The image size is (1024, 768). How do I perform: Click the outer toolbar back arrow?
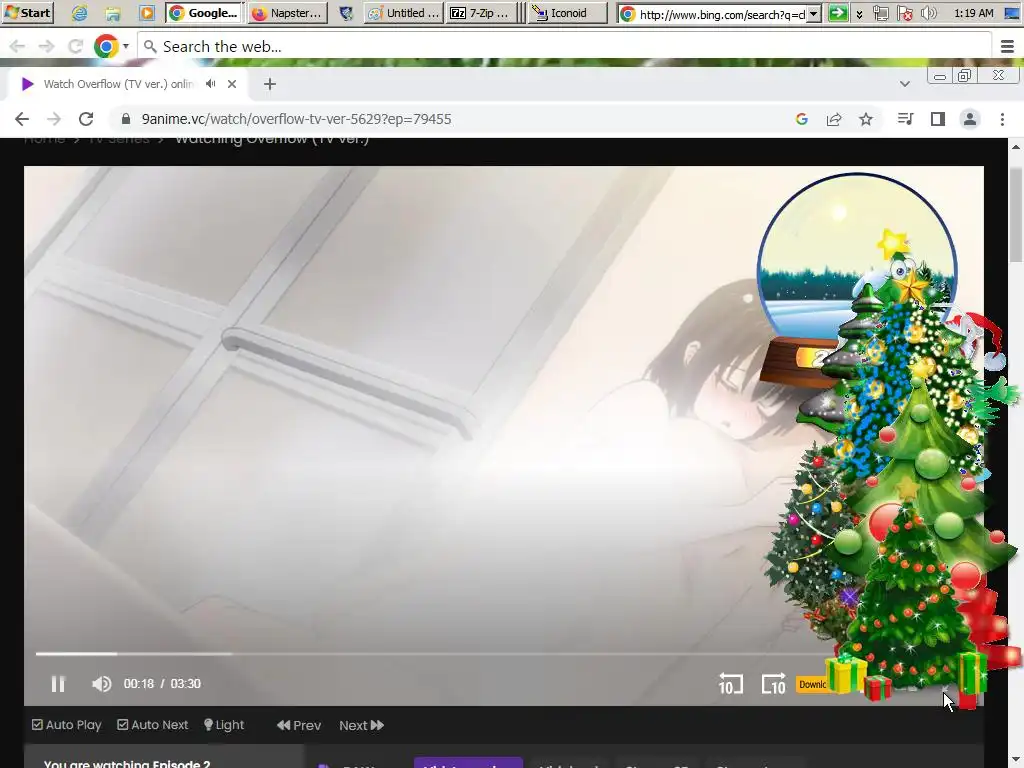[18, 46]
